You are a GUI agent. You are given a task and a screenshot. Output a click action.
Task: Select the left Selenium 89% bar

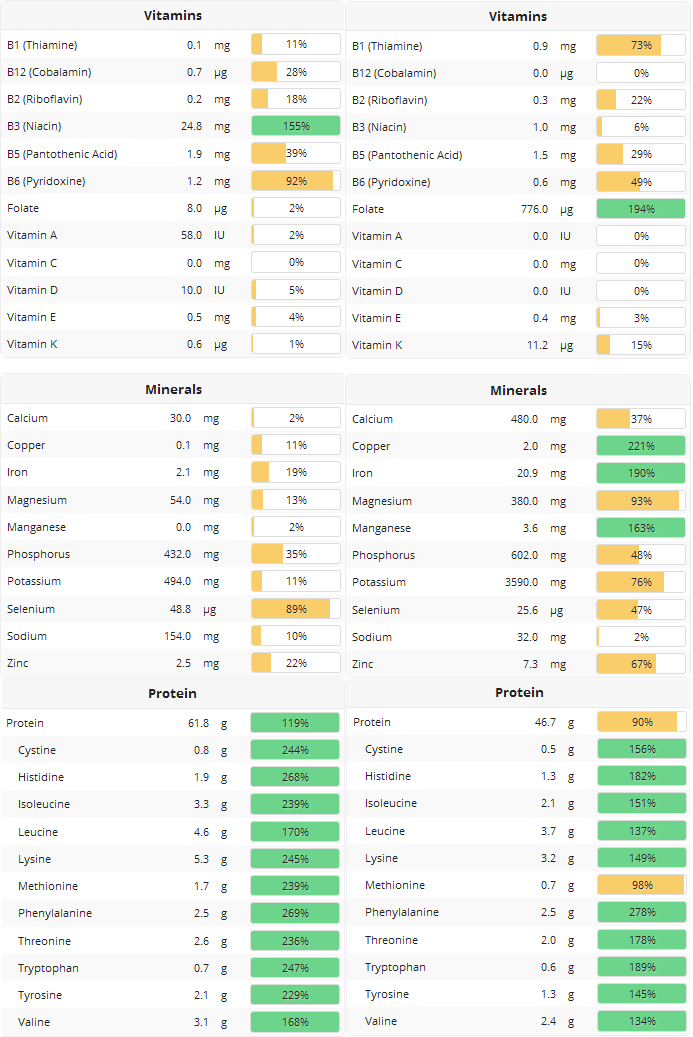click(x=296, y=608)
